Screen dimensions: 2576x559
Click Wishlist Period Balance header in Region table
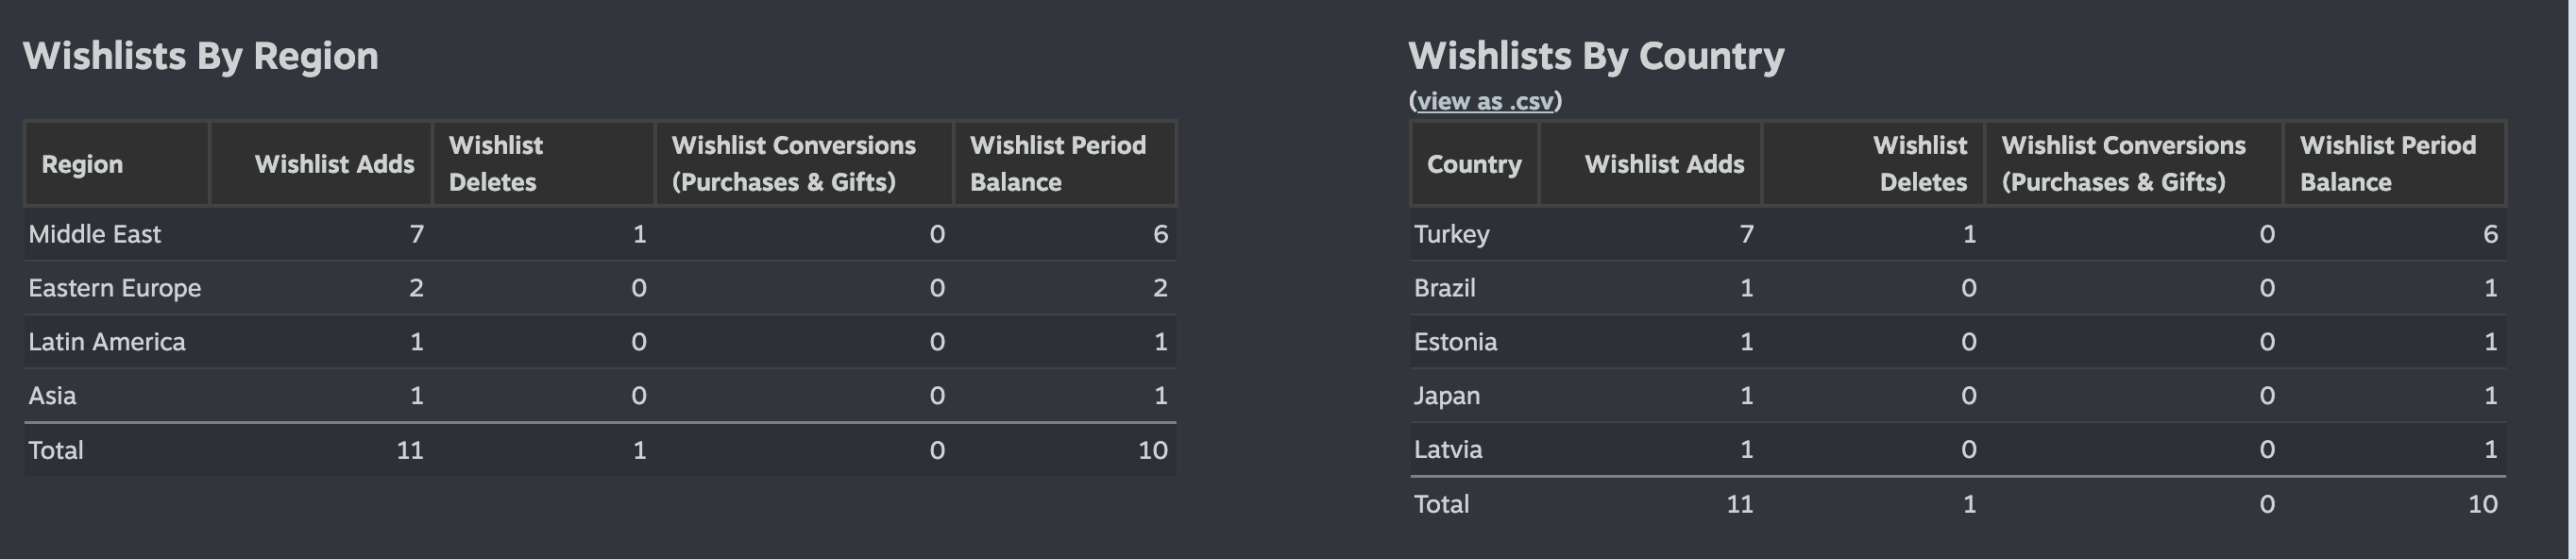(1065, 164)
